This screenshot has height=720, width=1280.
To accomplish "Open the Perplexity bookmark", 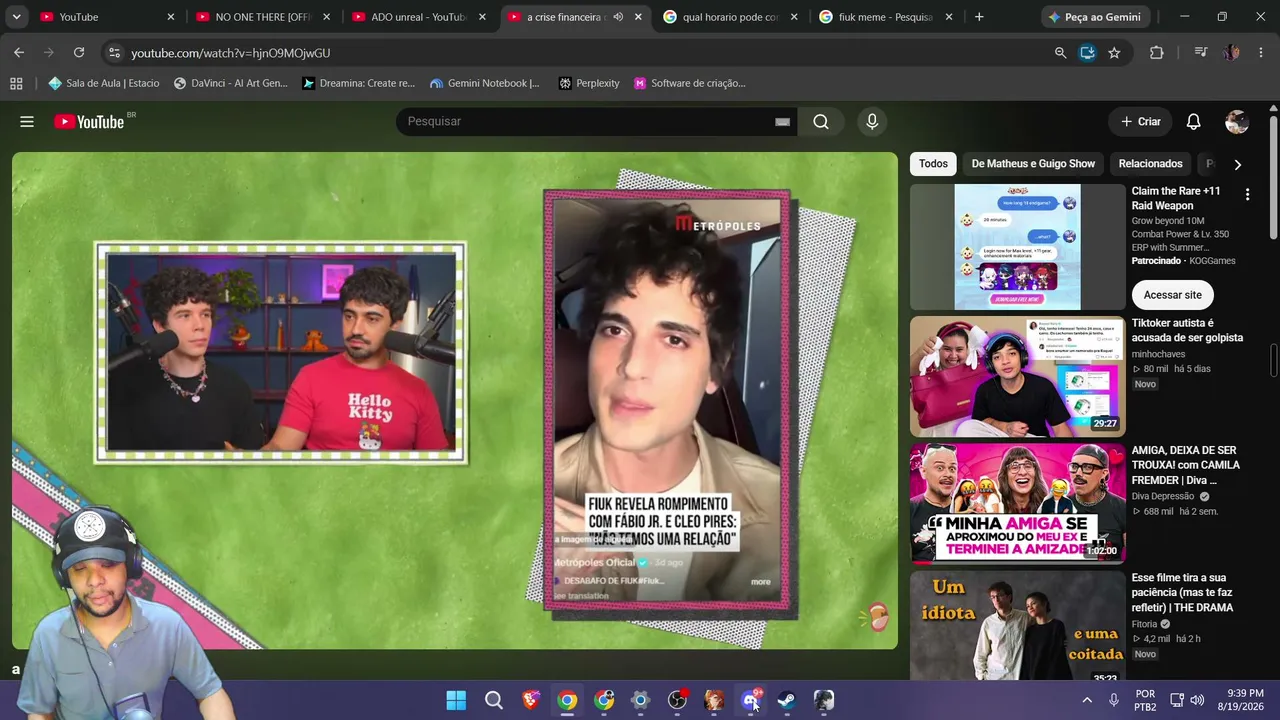I will point(589,83).
